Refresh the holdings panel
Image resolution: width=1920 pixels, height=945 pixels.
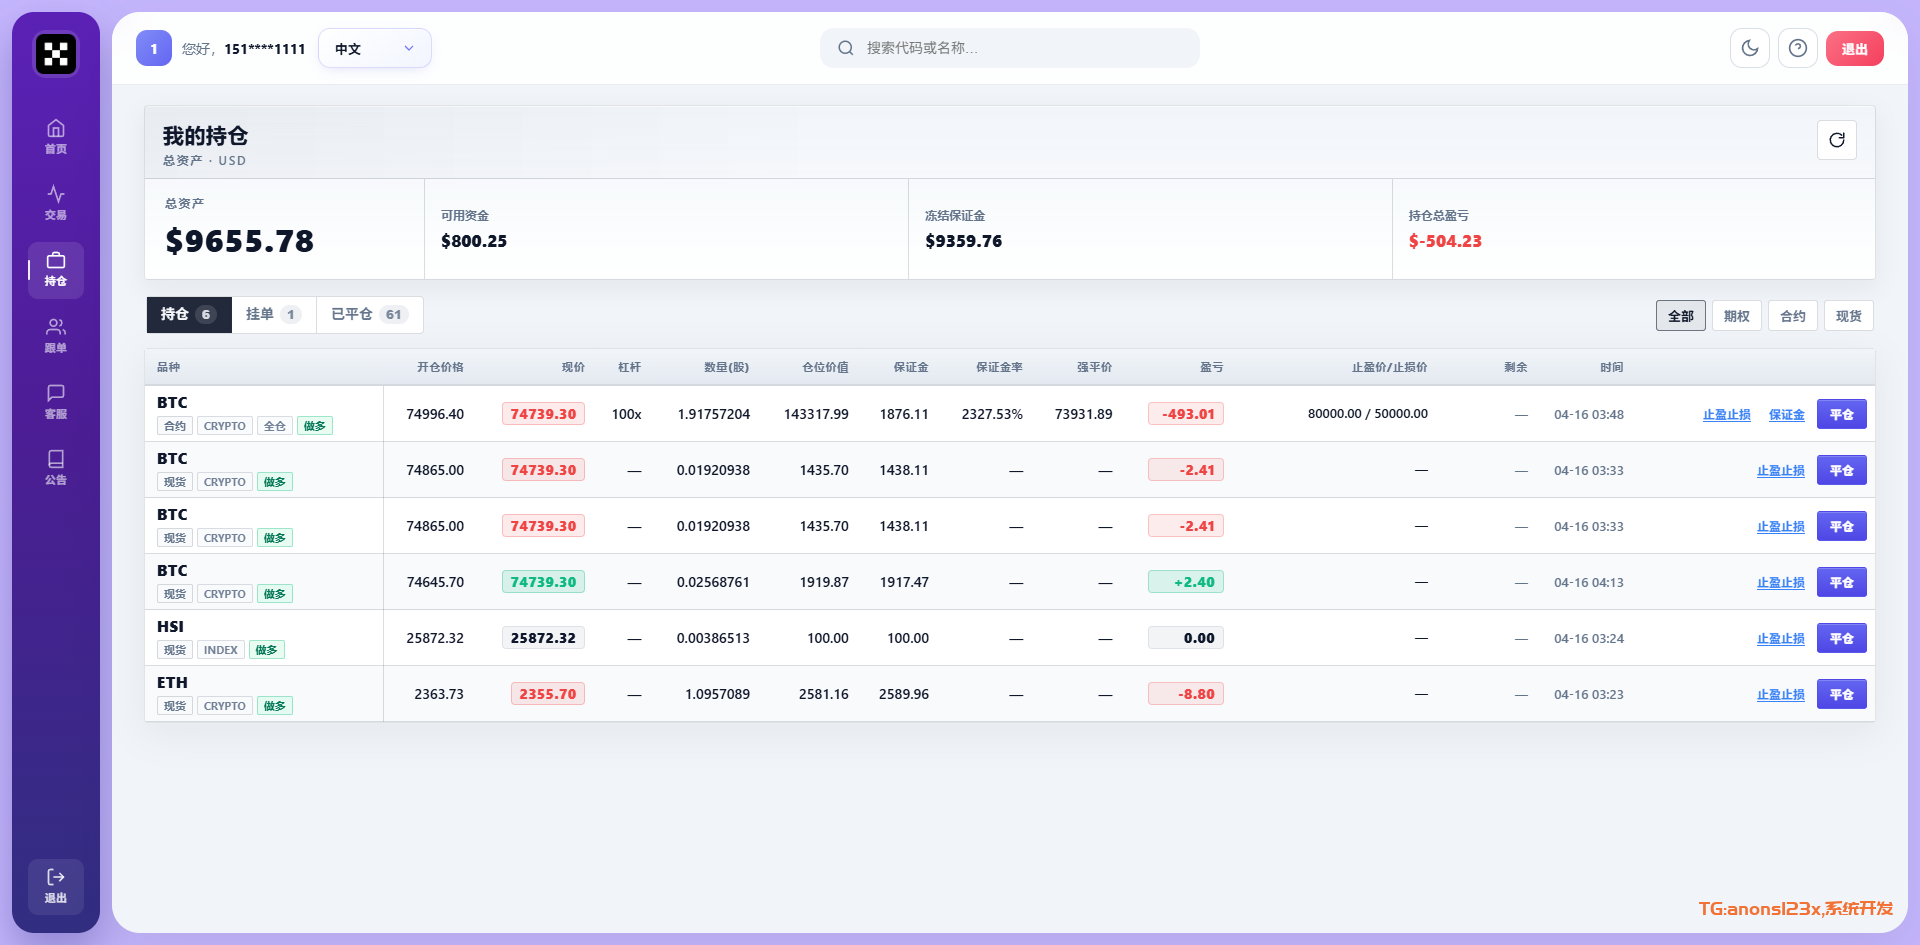[1836, 140]
